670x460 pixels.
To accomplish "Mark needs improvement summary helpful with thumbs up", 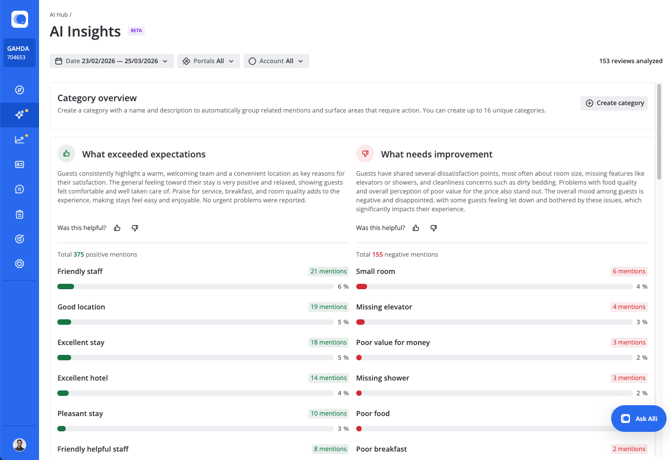I will point(416,228).
